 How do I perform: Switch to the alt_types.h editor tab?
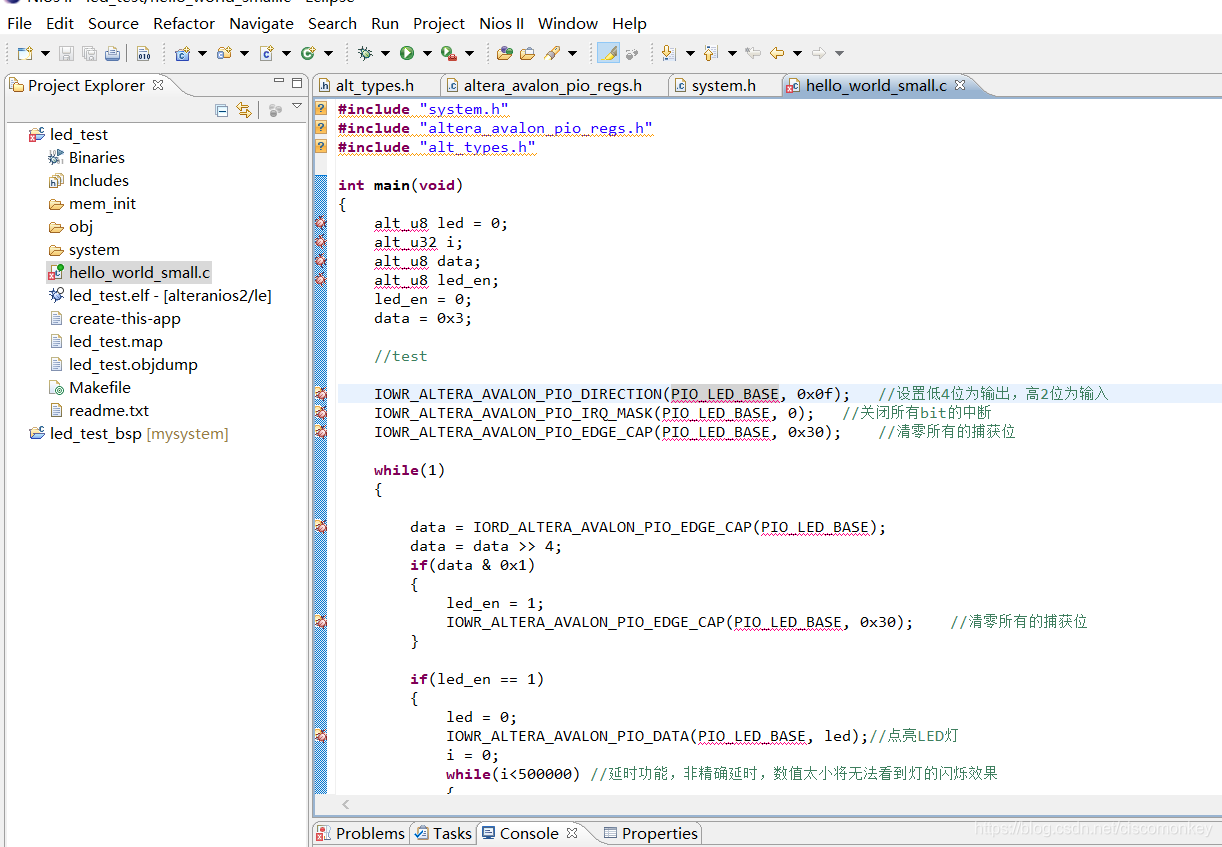pyautogui.click(x=374, y=86)
